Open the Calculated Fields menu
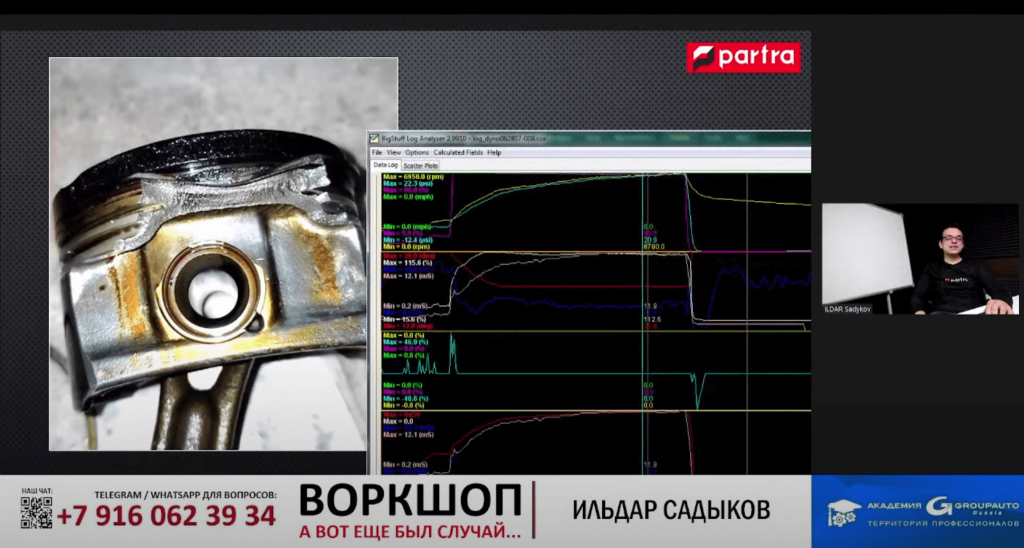The height and width of the screenshot is (548, 1024). point(458,152)
